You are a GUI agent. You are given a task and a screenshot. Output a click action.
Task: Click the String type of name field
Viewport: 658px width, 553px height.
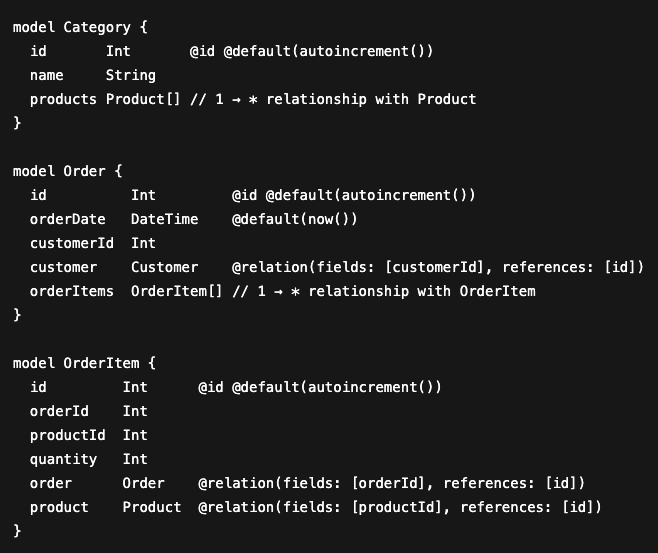point(131,75)
